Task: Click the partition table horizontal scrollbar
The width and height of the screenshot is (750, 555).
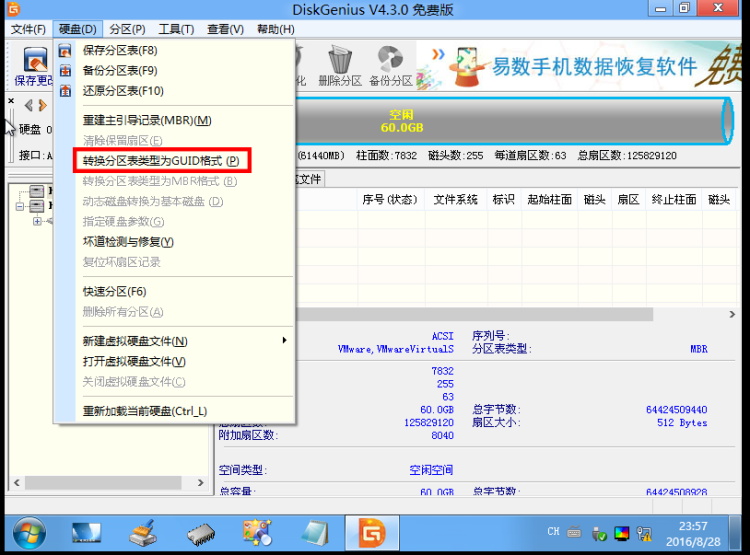Action: point(474,314)
